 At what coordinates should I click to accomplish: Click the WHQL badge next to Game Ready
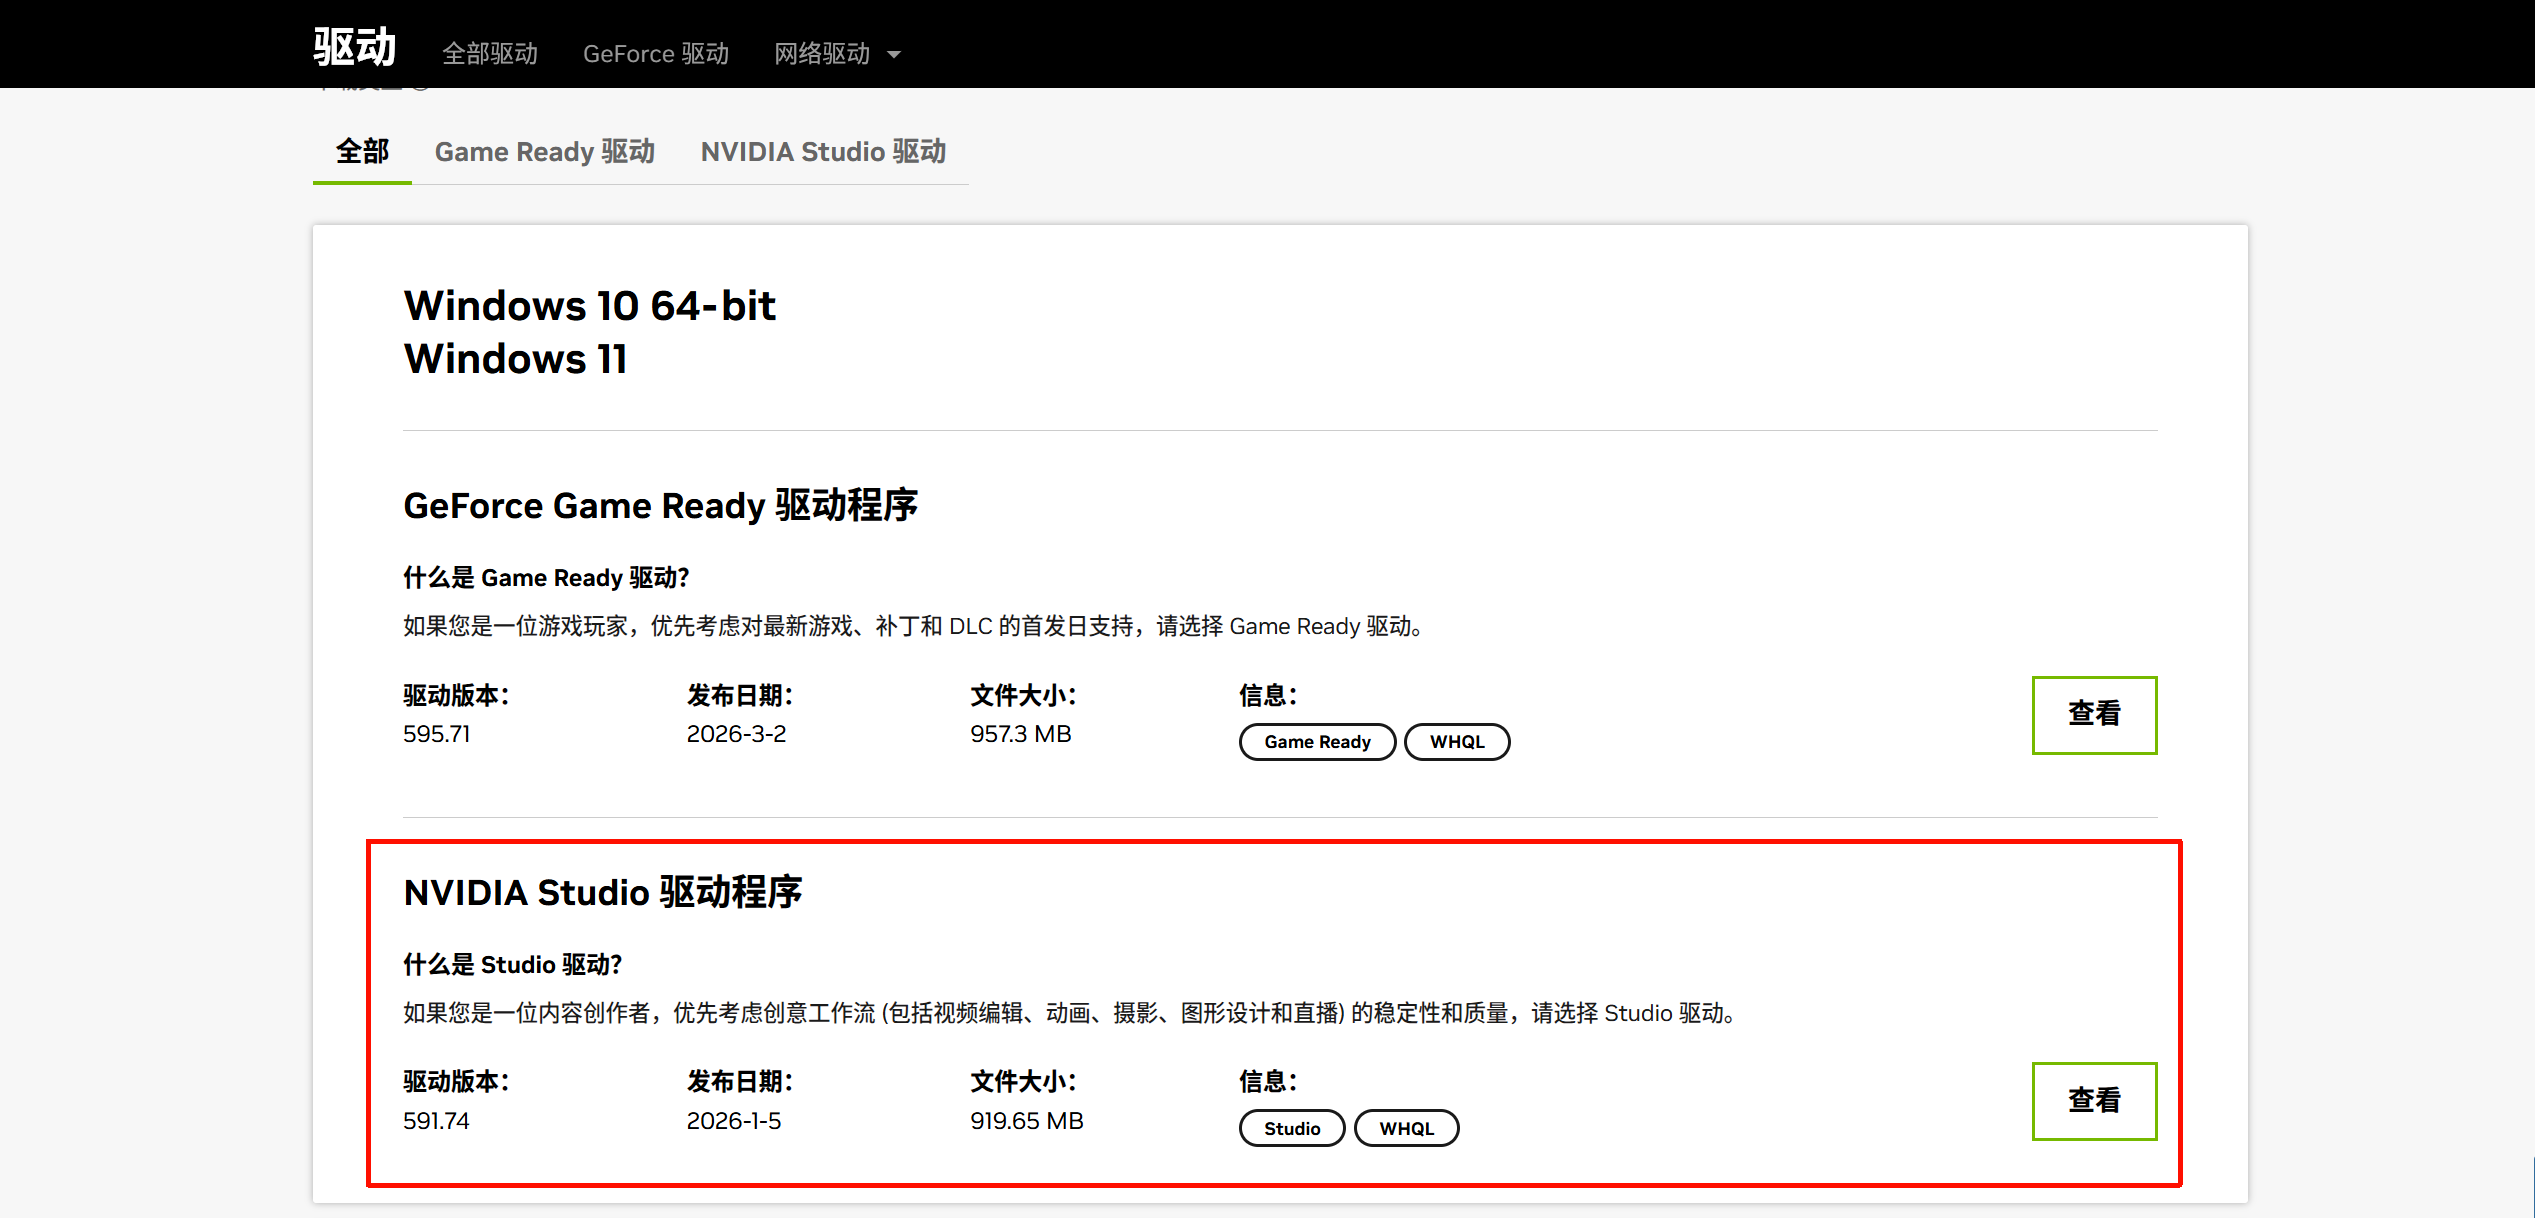pyautogui.click(x=1456, y=742)
